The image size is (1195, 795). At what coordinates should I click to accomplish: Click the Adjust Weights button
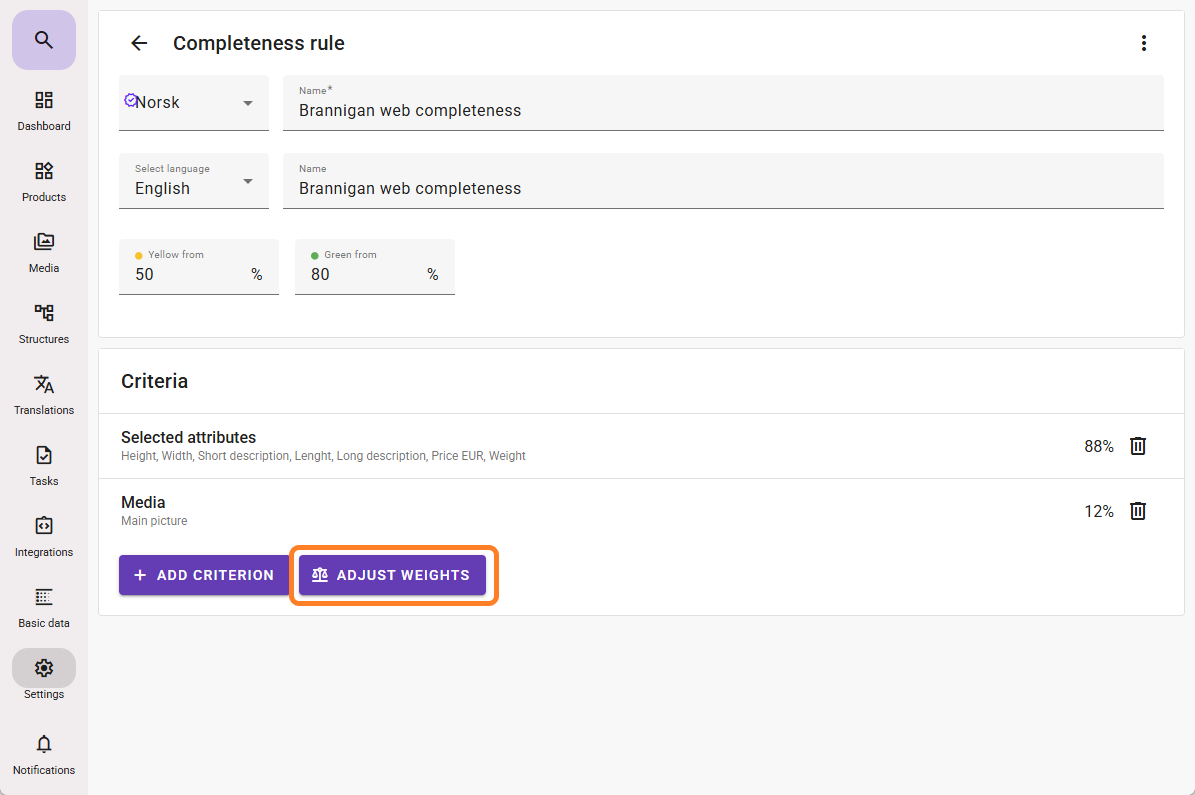pos(392,575)
